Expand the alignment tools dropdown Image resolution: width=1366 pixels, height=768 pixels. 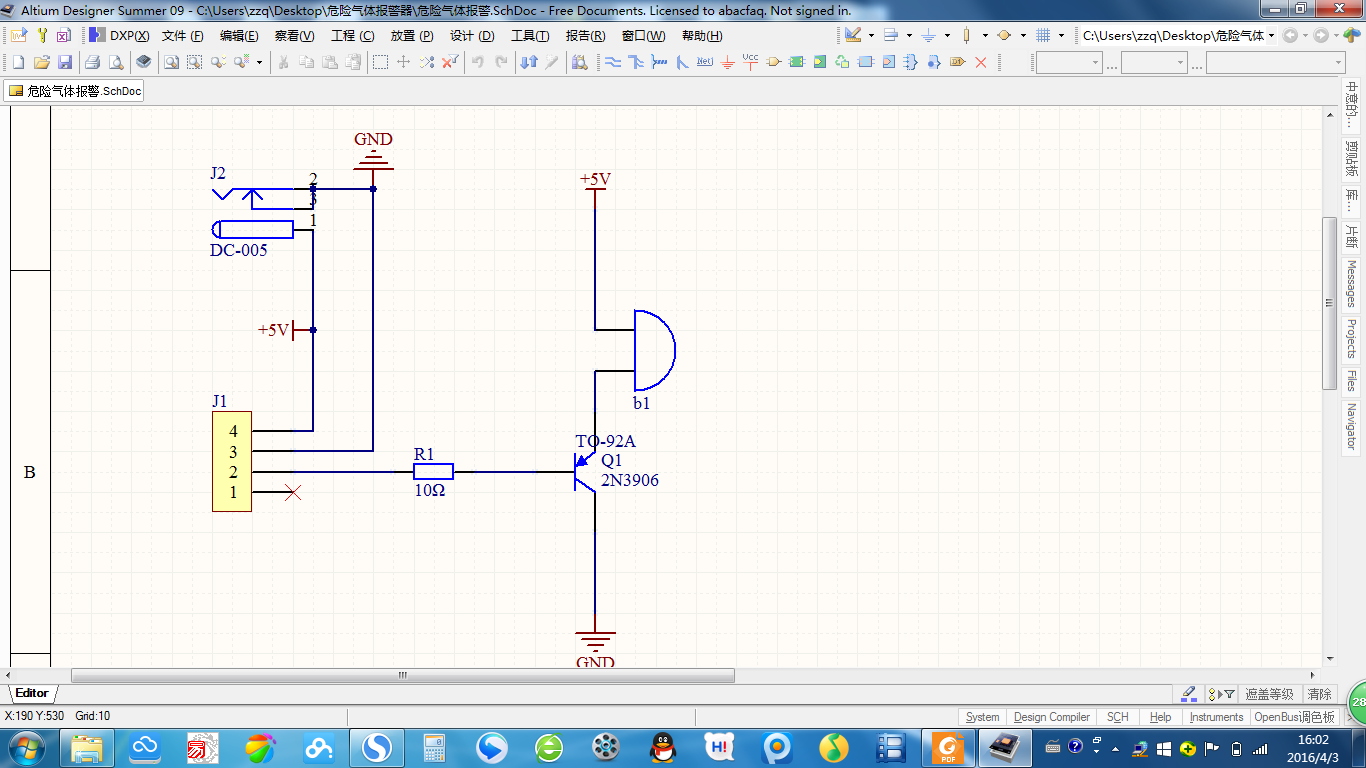point(909,35)
